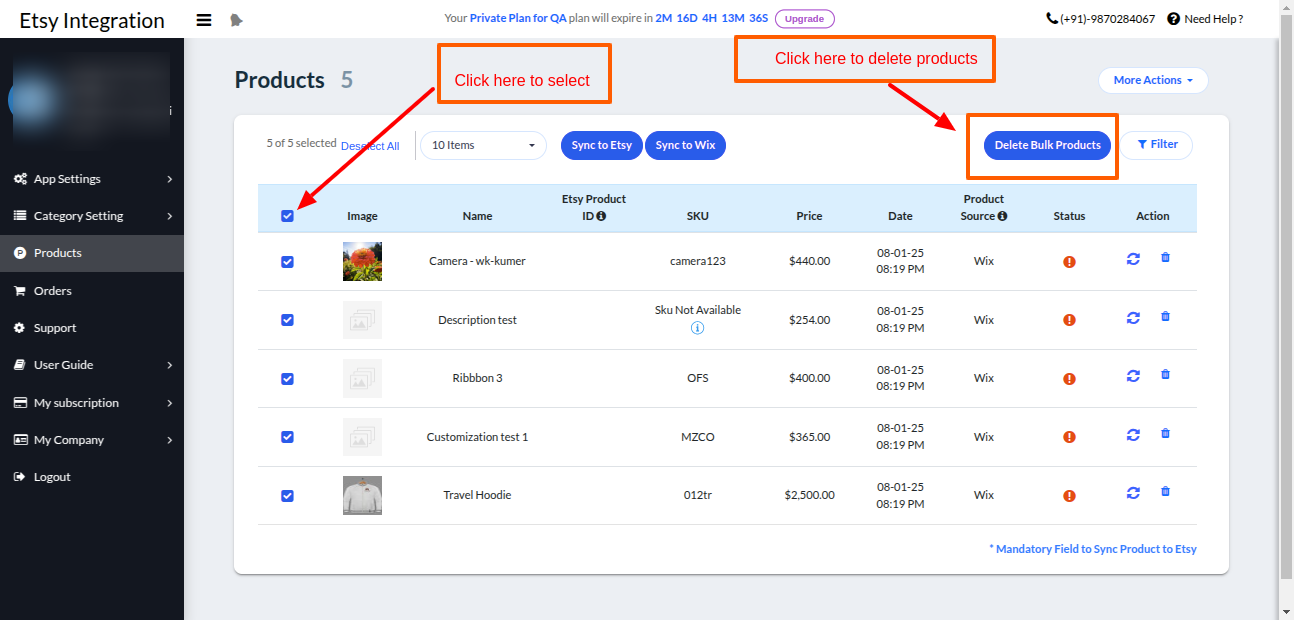Click the Description test placeholder image
Viewport: 1294px width, 620px height.
(x=362, y=320)
